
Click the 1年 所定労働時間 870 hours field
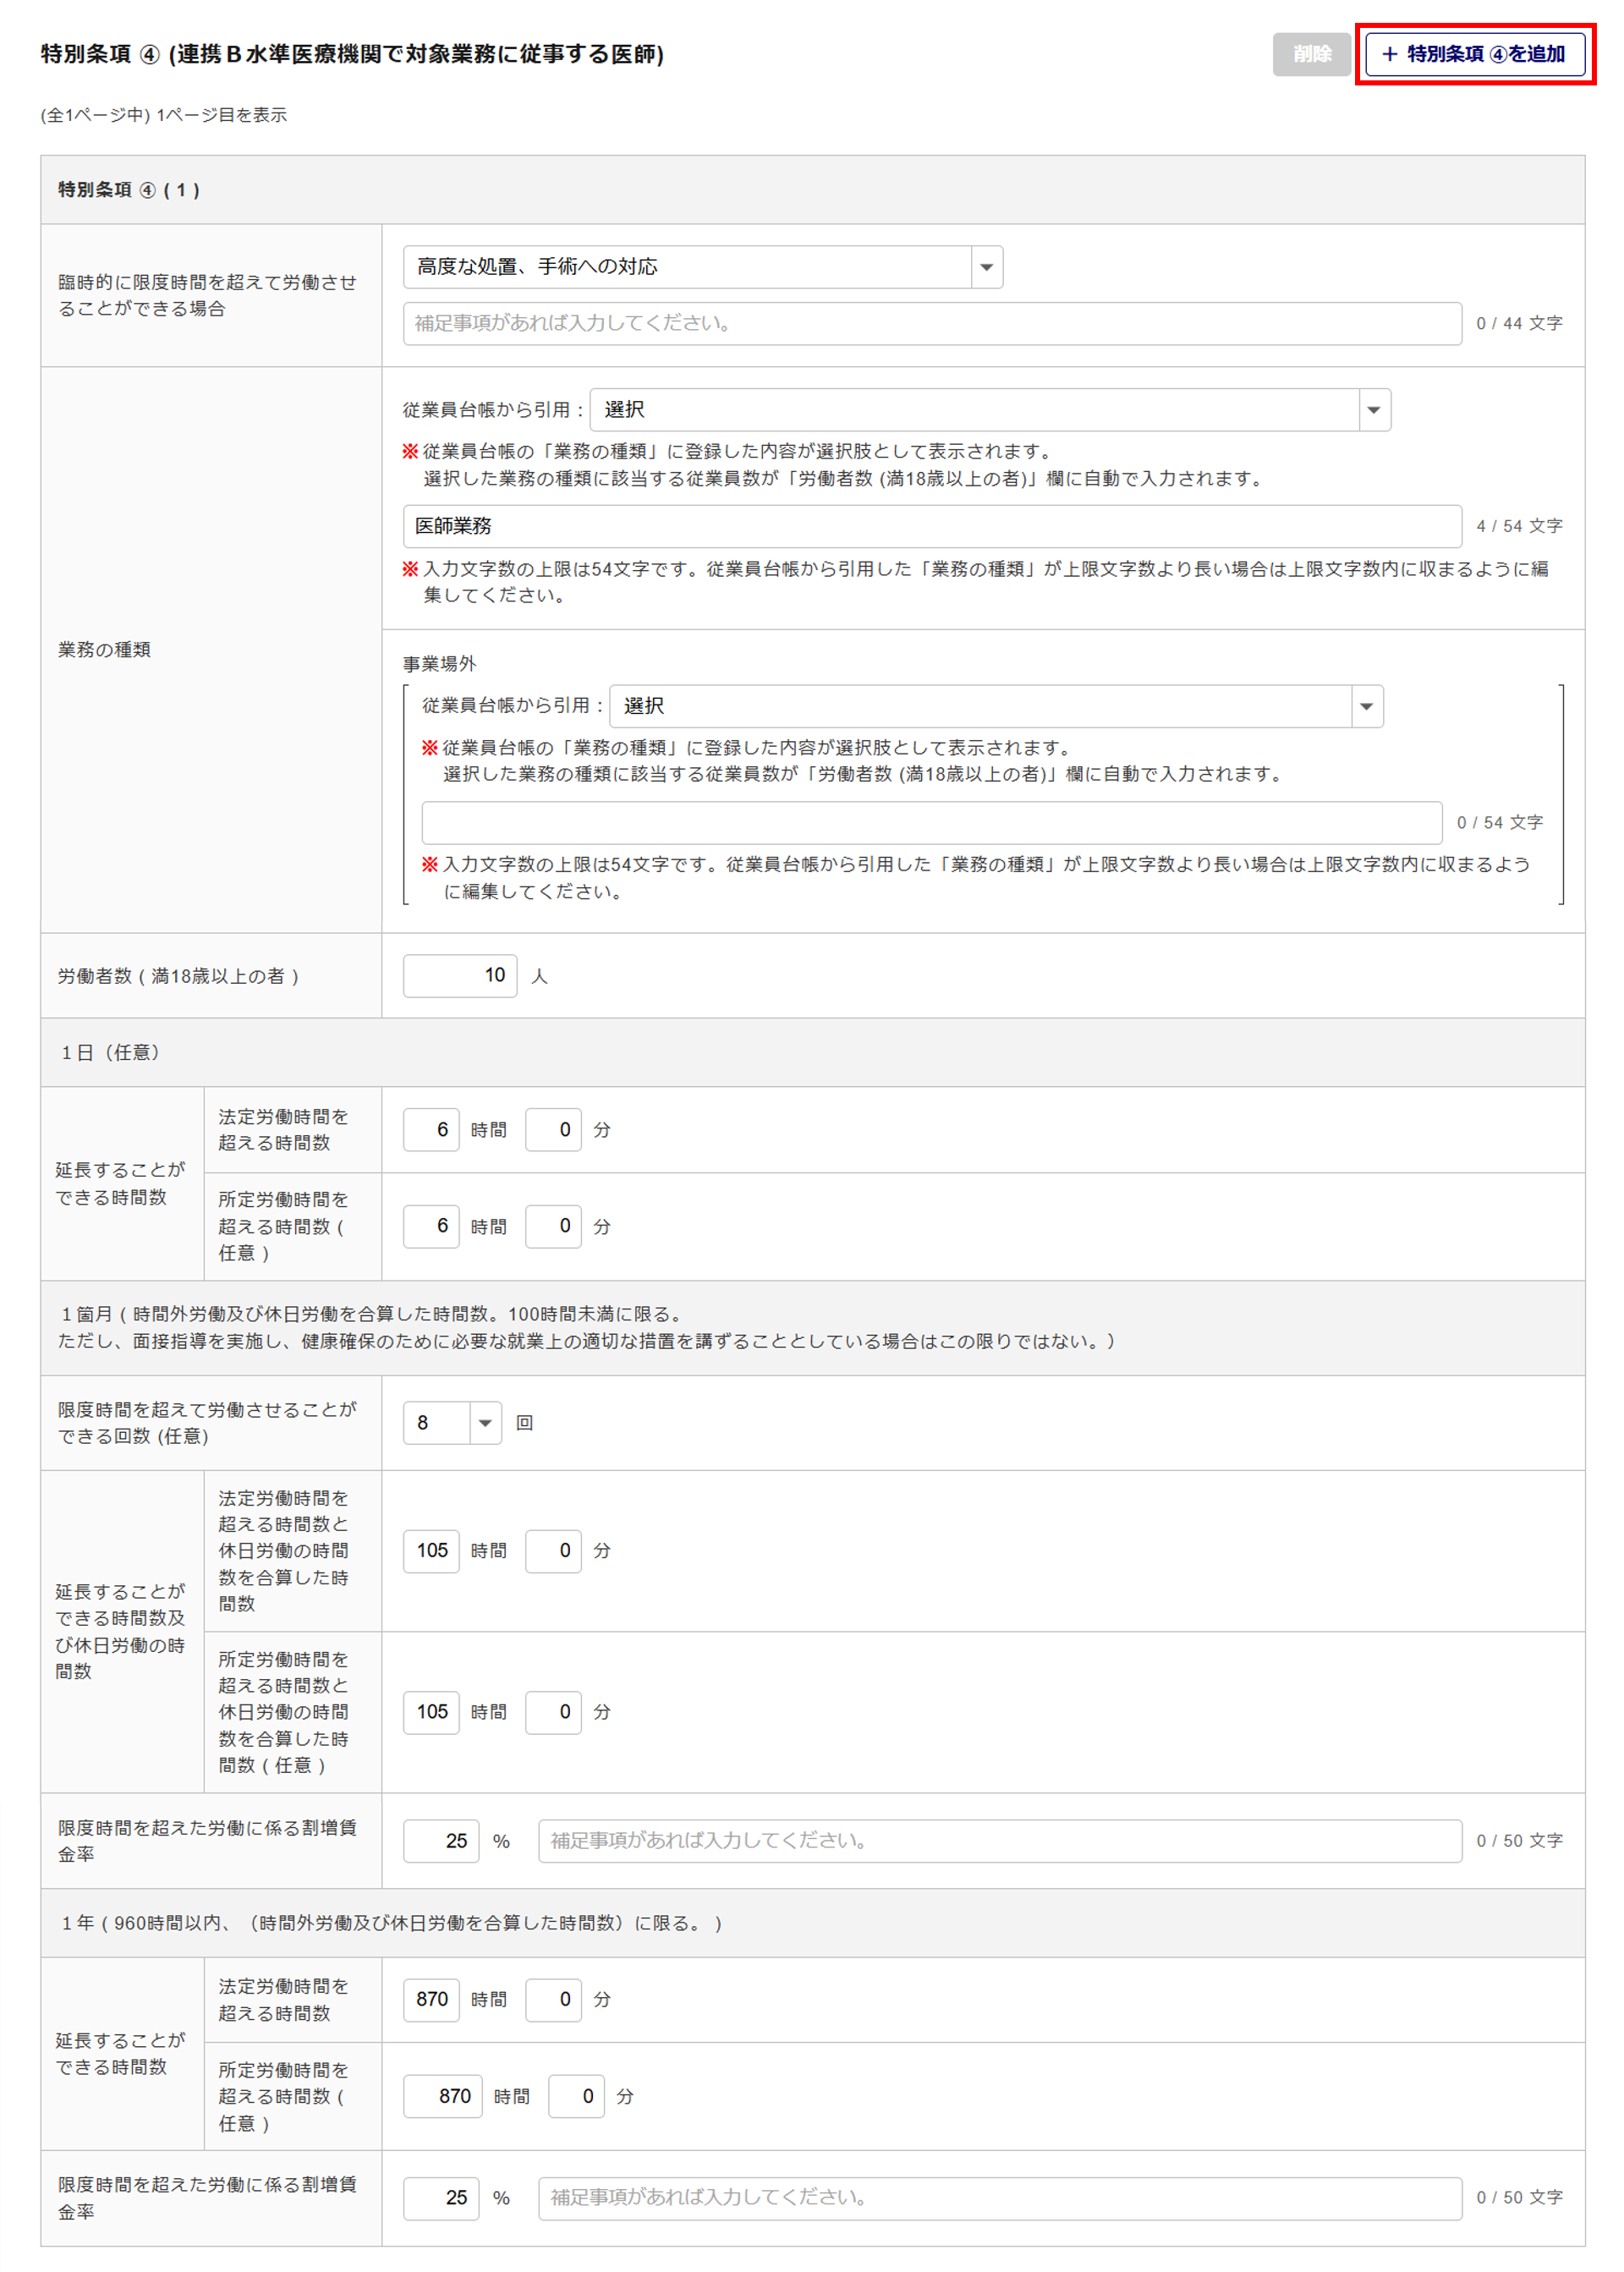(442, 2096)
